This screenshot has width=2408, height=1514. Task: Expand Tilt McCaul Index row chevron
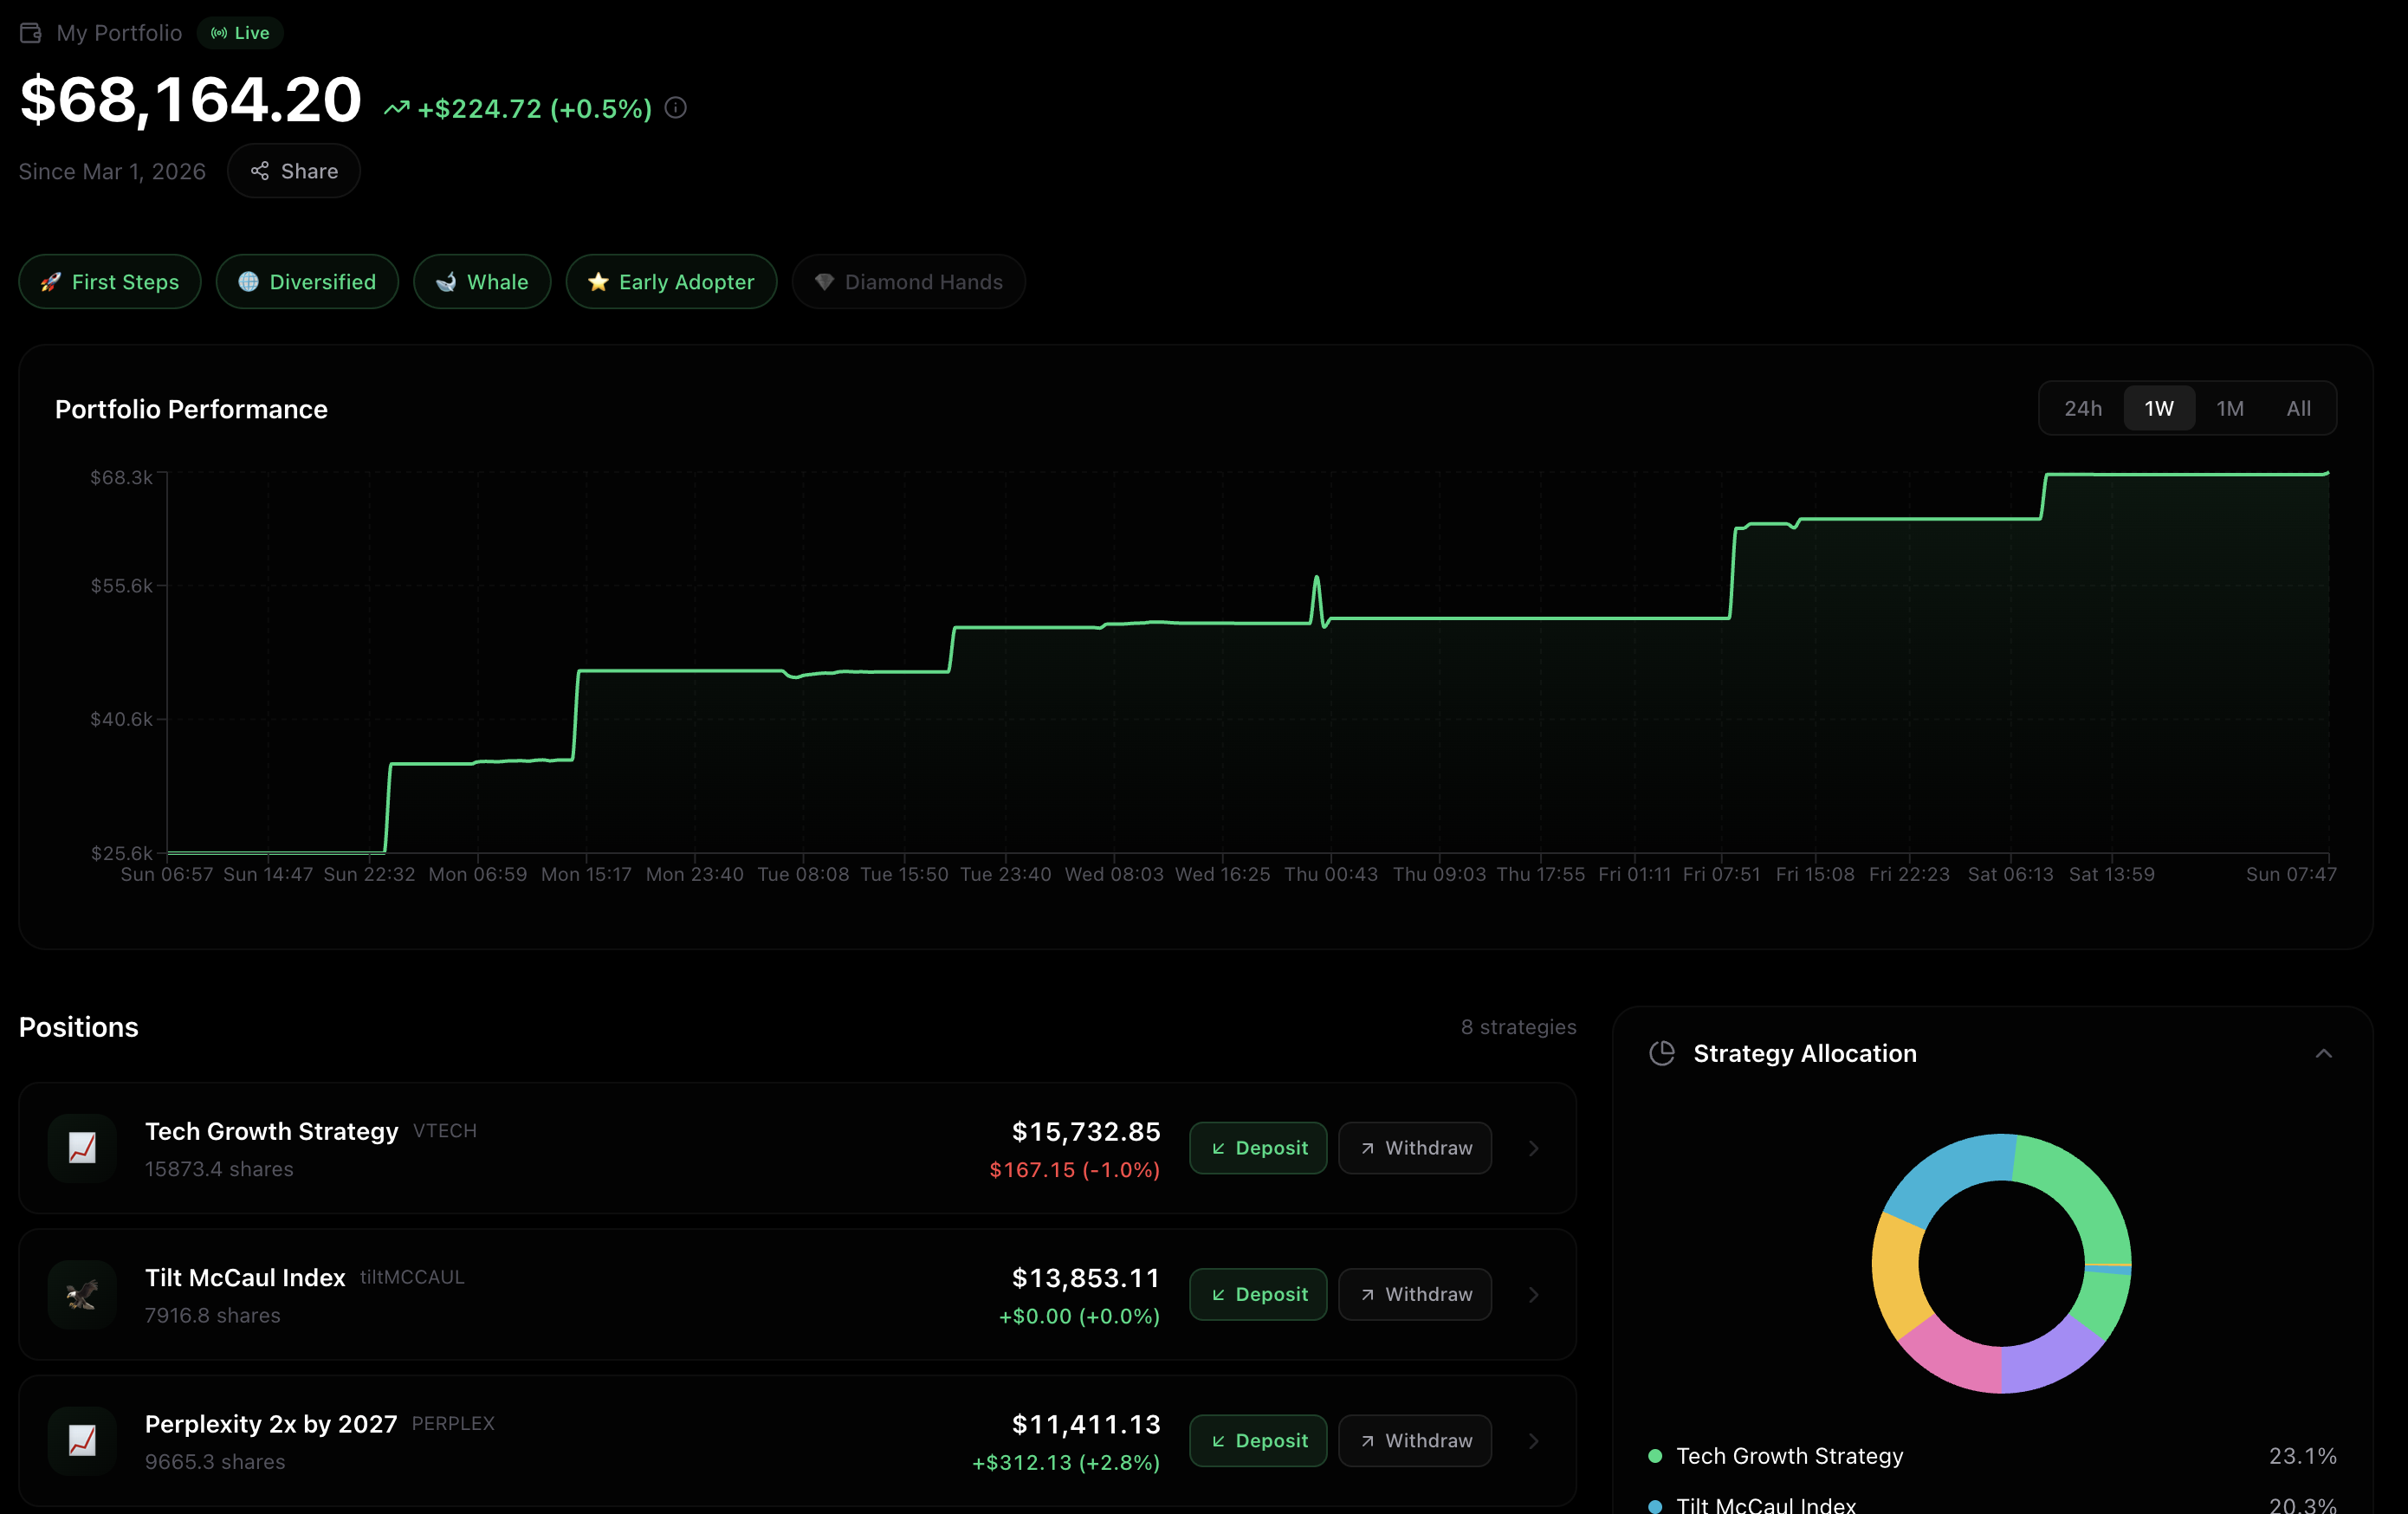click(x=1534, y=1294)
